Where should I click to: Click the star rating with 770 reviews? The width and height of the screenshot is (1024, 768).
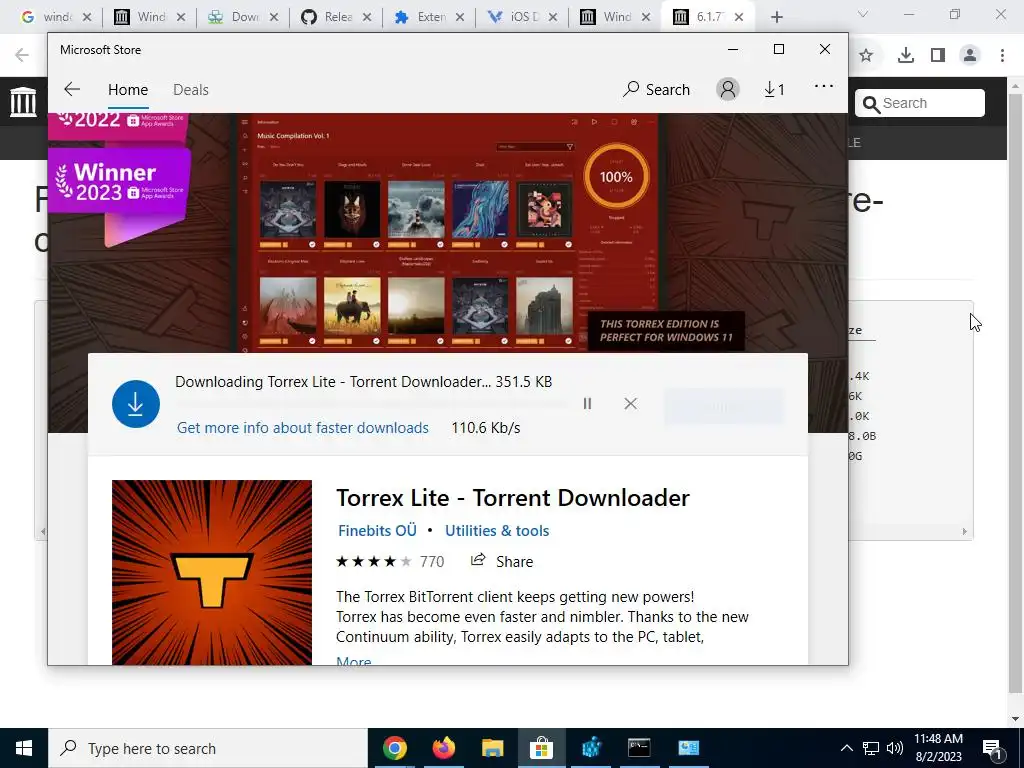[x=390, y=561]
